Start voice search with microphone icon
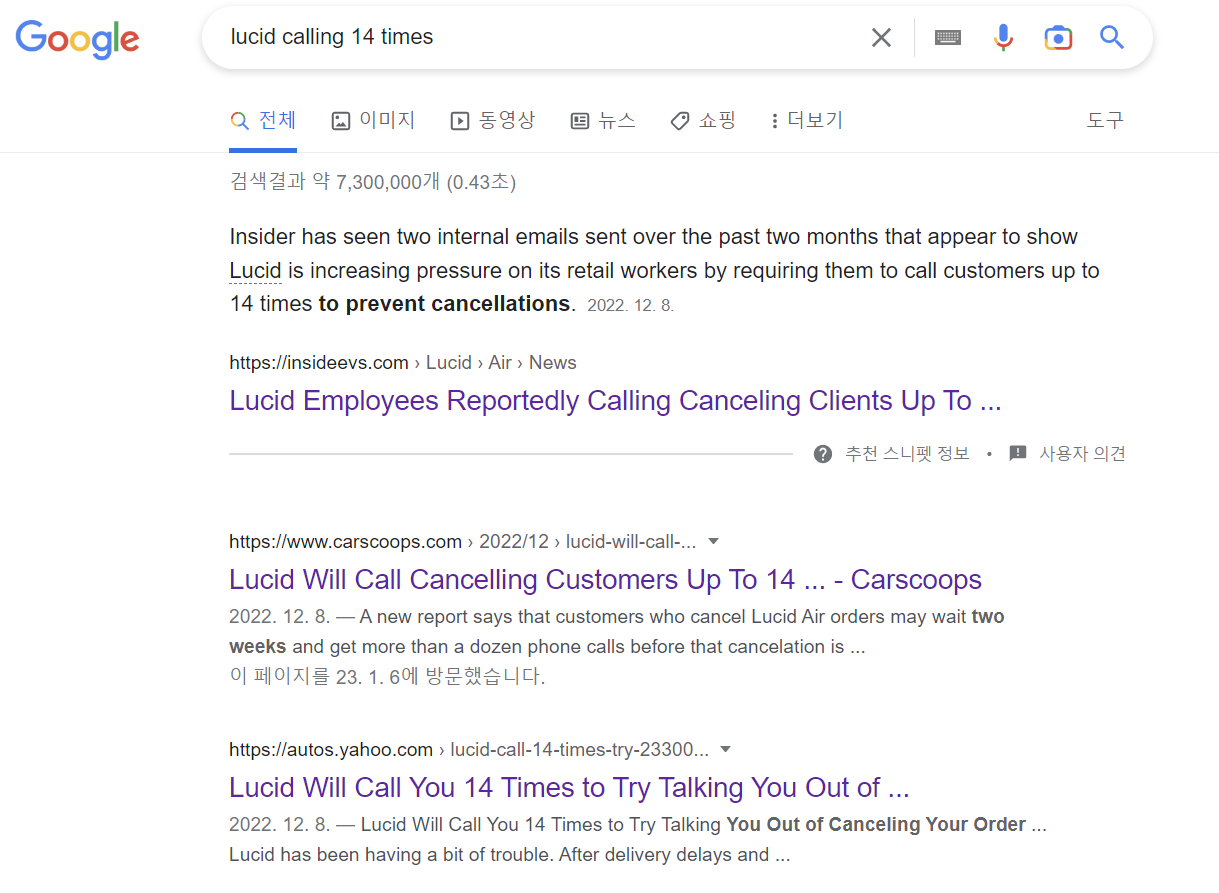The width and height of the screenshot is (1219, 893). point(1003,38)
